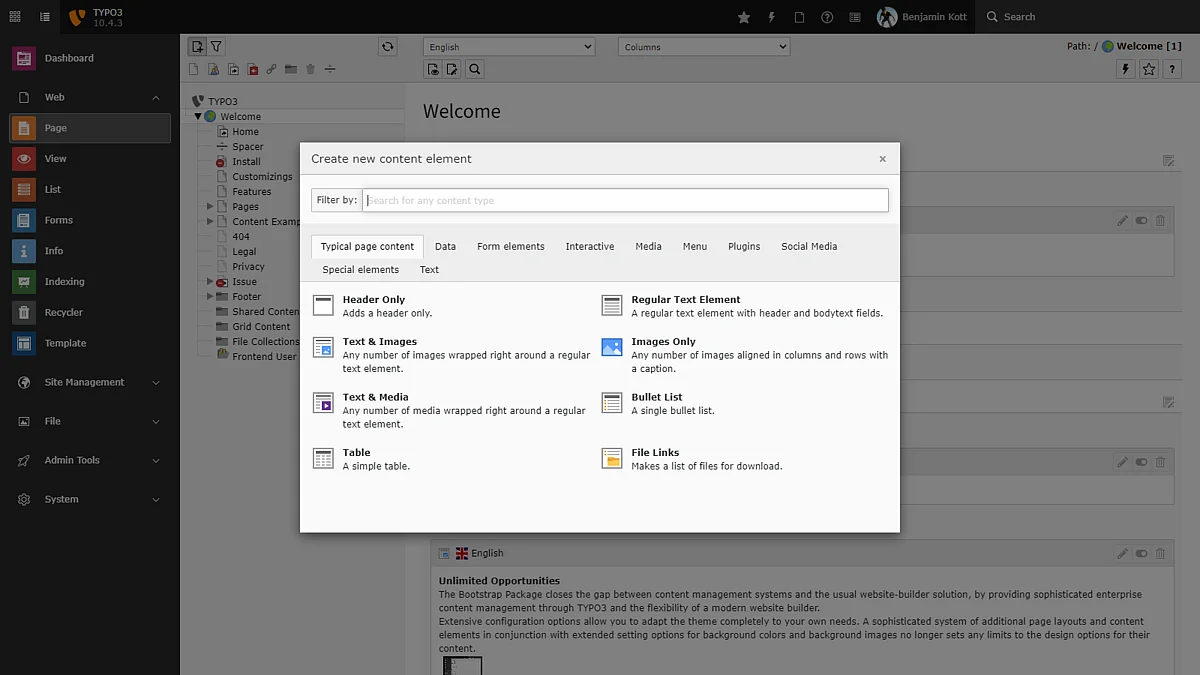Open the English language dropdown
This screenshot has height=675, width=1200.
coord(508,47)
